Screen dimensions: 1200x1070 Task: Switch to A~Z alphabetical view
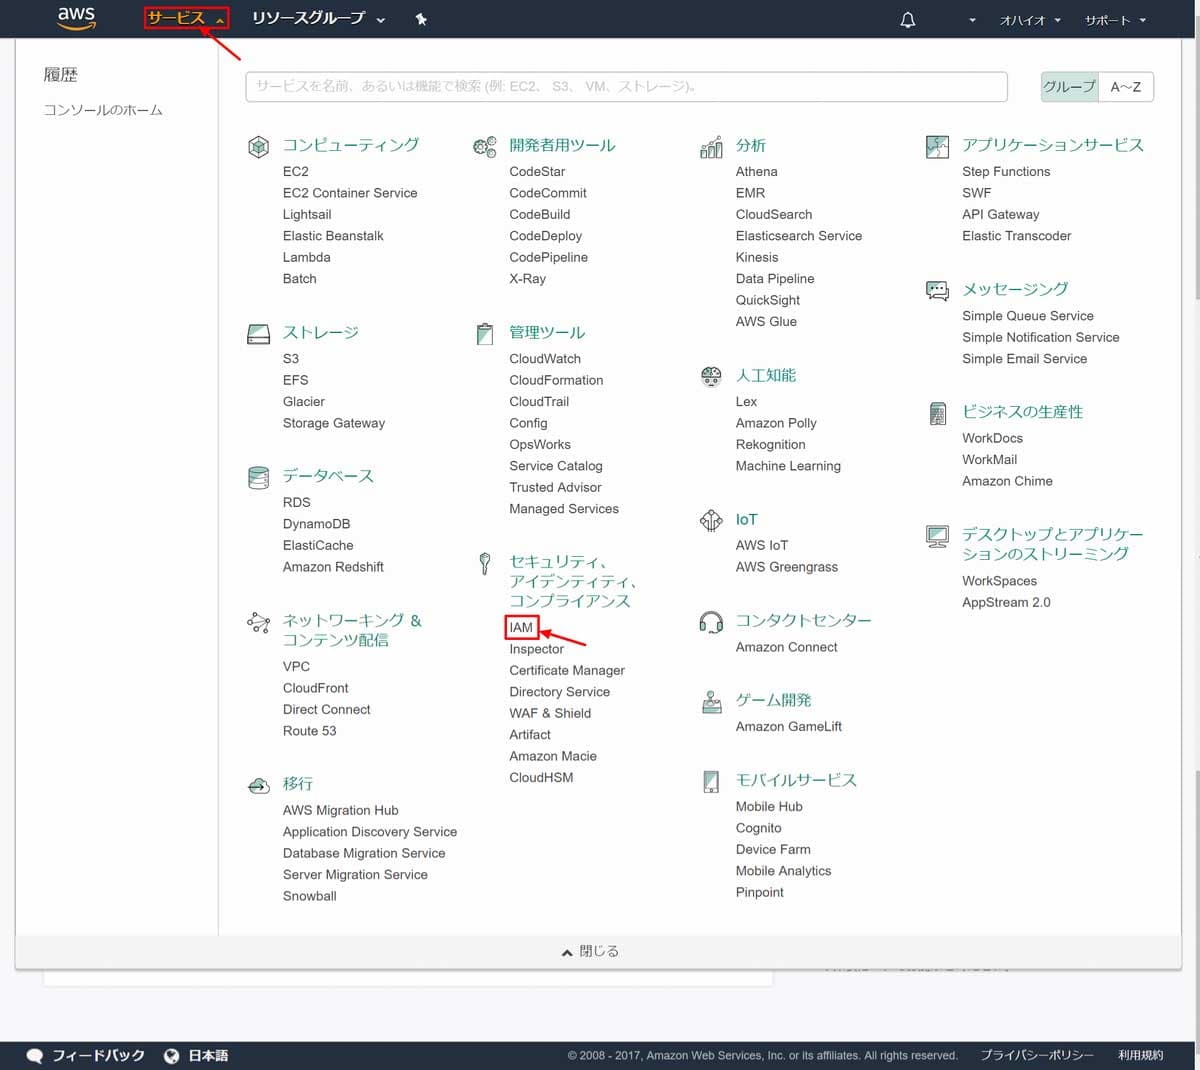tap(1125, 87)
